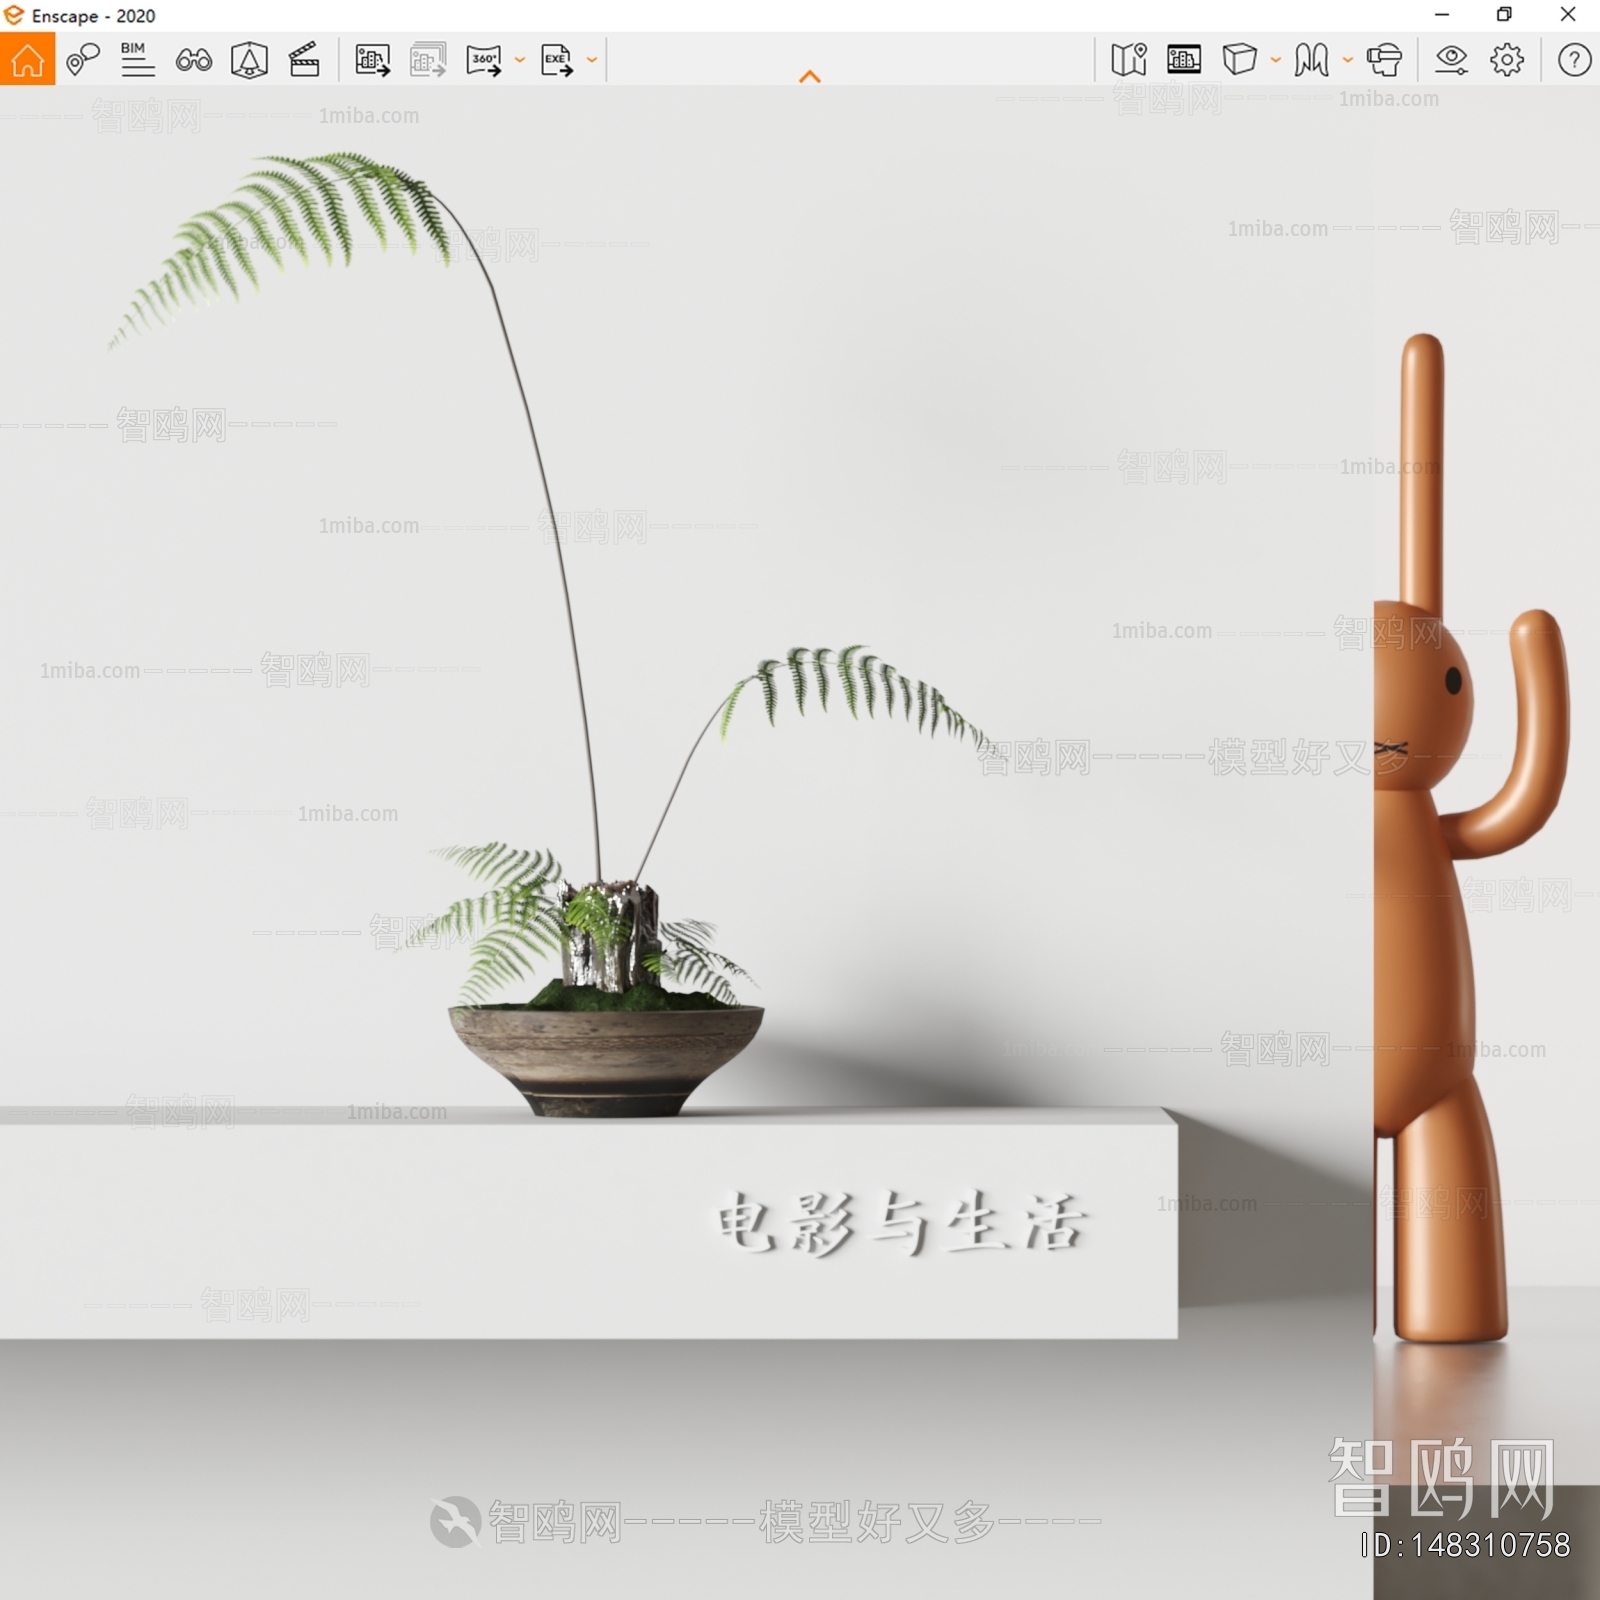Toggle BIM information mode

(x=137, y=60)
